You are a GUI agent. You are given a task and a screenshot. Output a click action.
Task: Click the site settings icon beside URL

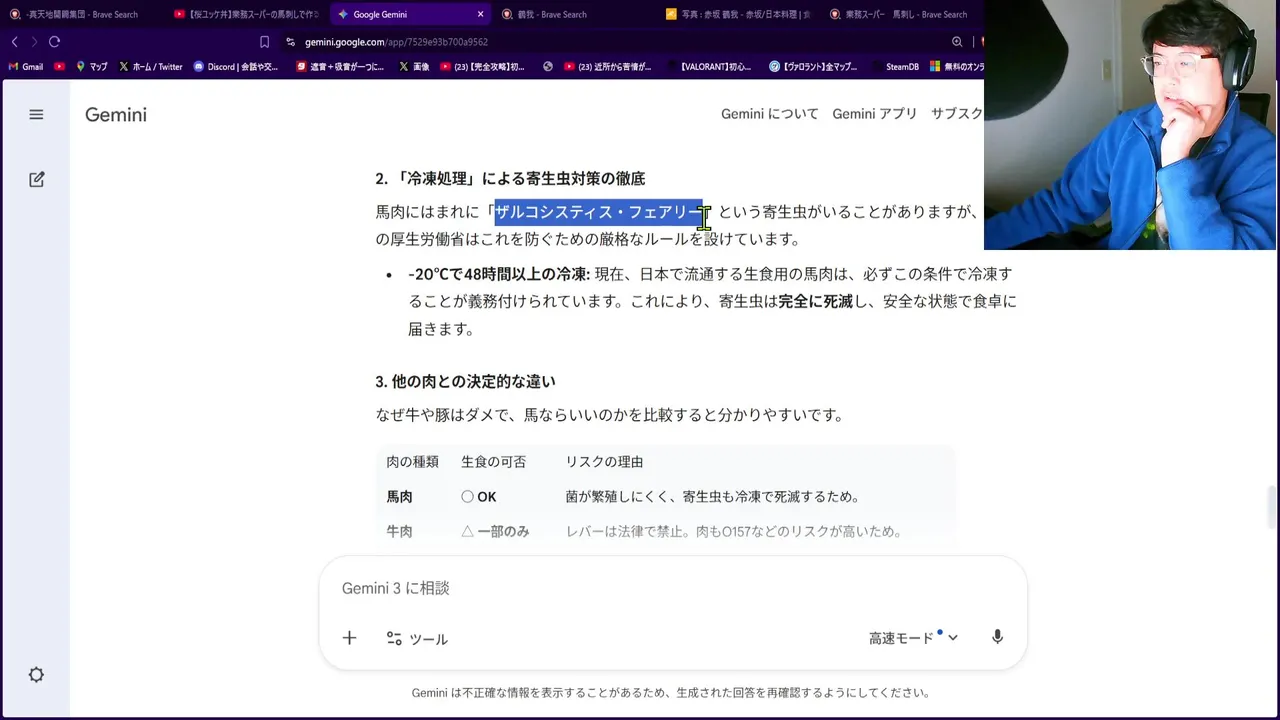(290, 42)
